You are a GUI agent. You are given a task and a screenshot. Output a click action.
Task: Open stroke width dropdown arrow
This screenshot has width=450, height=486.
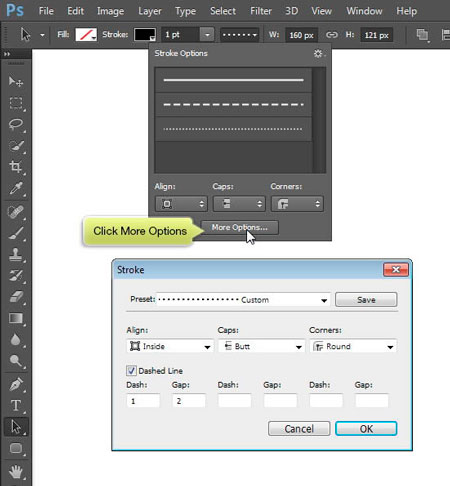pos(207,35)
